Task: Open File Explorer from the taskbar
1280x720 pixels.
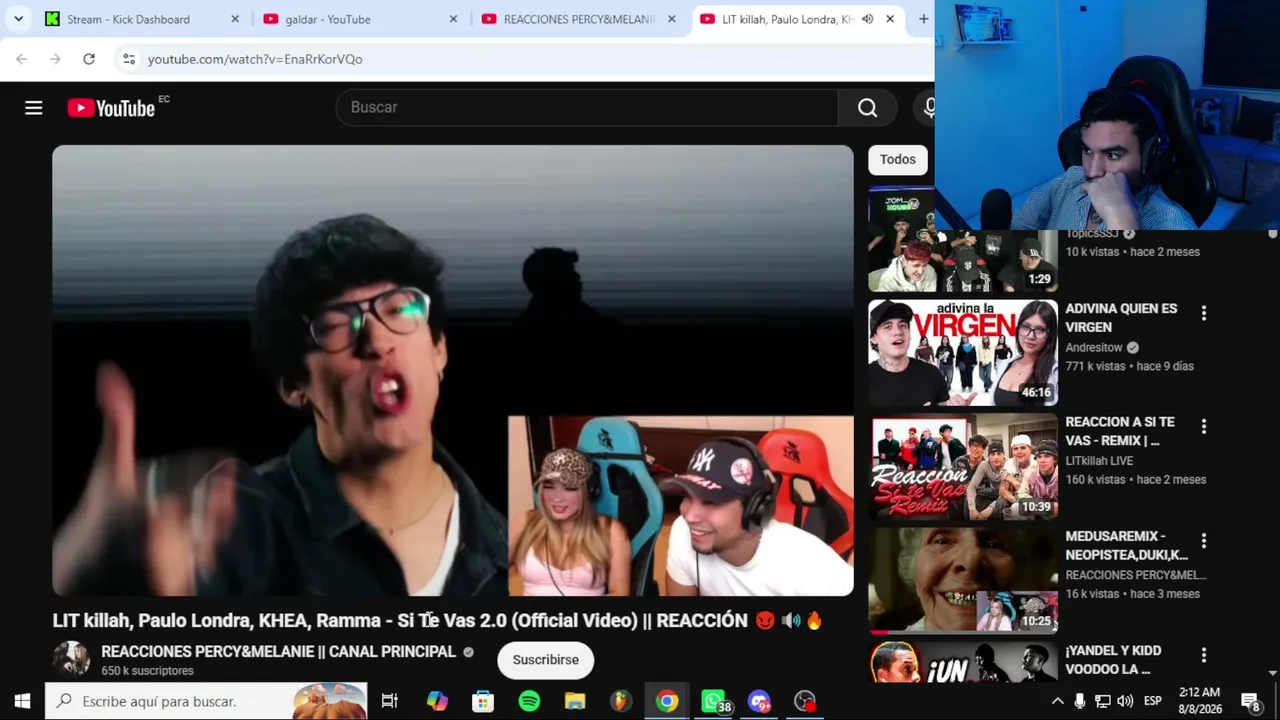Action: (x=575, y=701)
